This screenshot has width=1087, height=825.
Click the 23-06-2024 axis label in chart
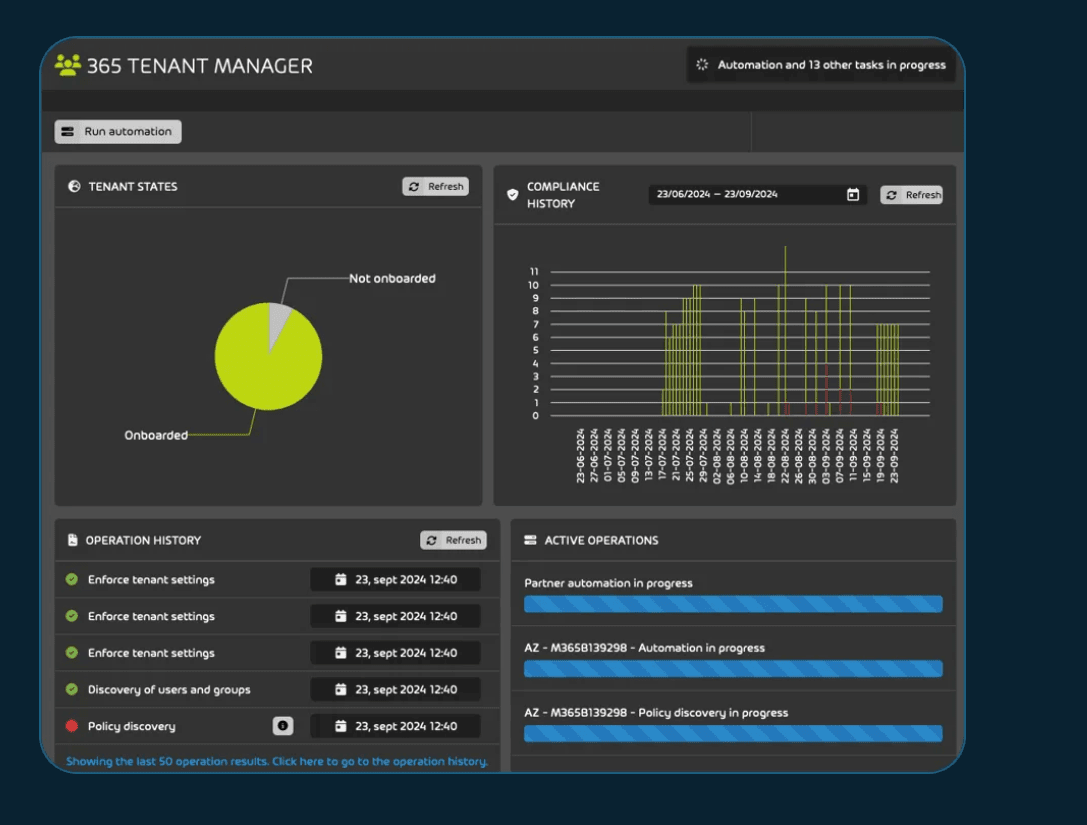click(x=580, y=455)
